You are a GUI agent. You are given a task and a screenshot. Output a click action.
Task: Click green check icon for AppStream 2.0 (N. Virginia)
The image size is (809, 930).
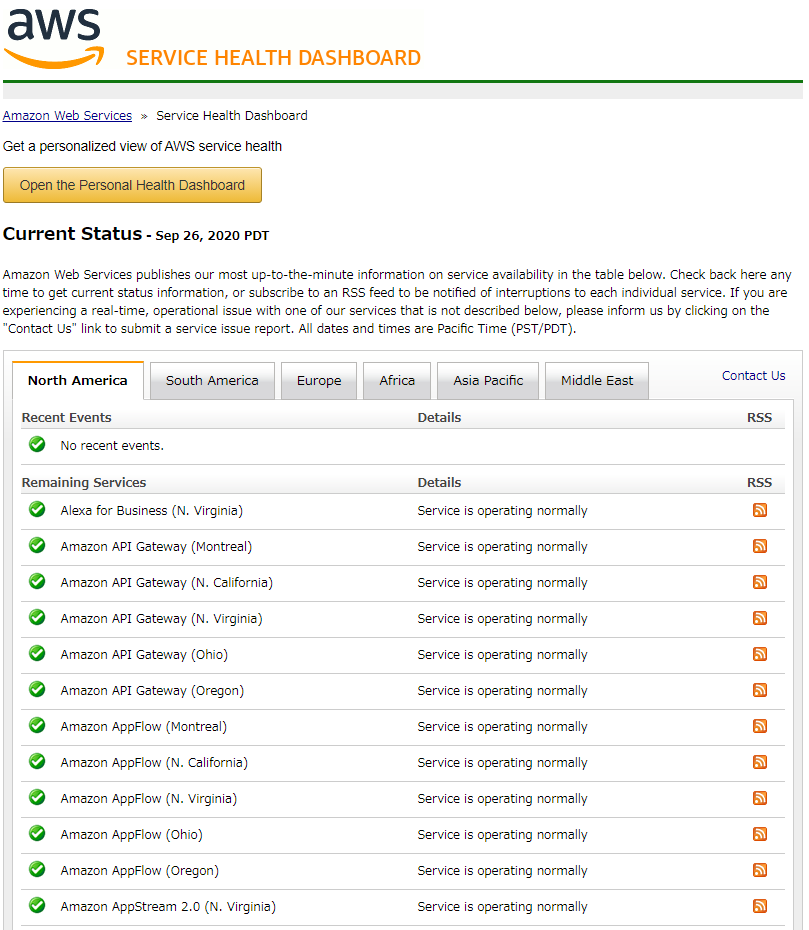(x=37, y=905)
